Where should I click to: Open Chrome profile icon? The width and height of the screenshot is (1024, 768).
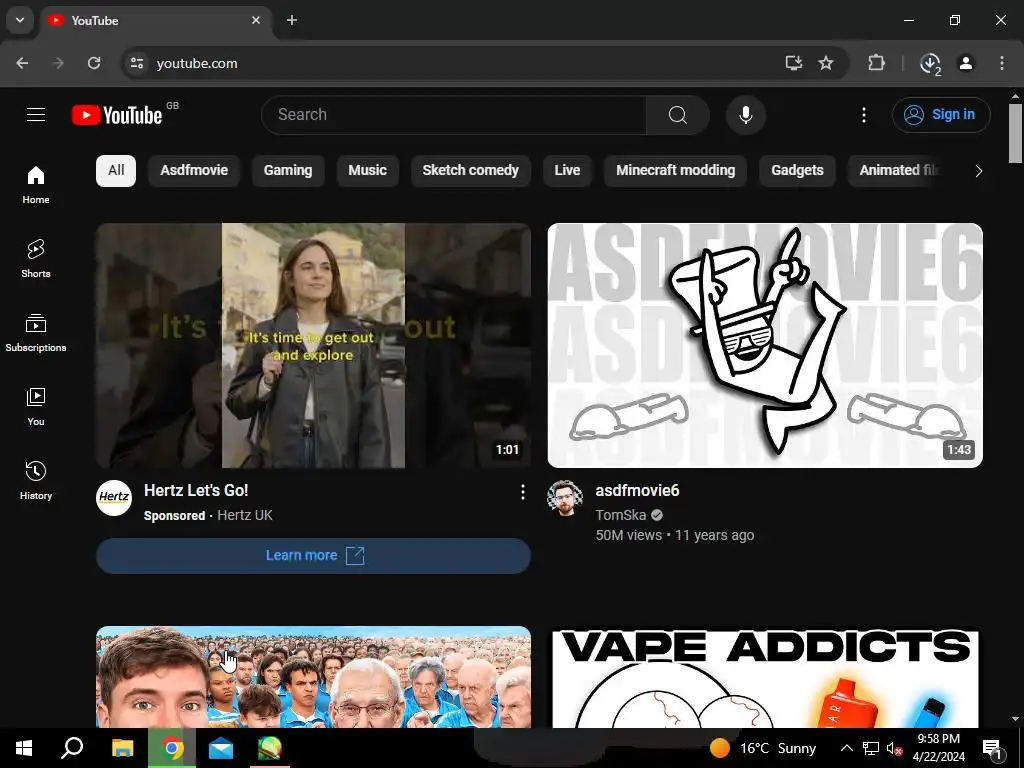click(966, 63)
